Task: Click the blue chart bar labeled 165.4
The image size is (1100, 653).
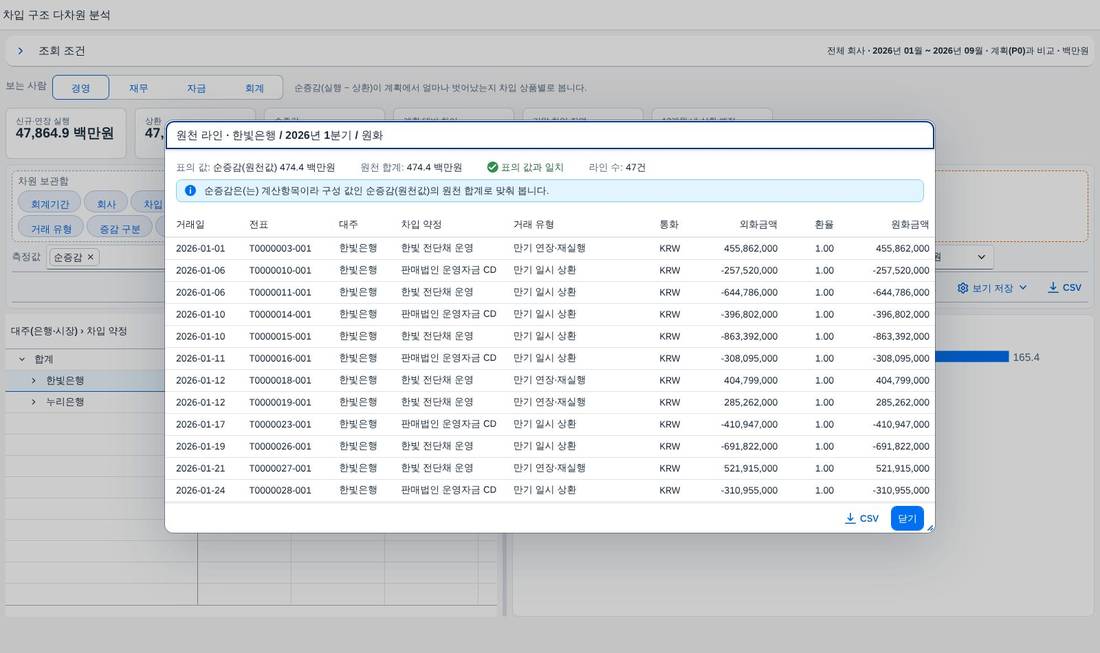Action: point(972,357)
